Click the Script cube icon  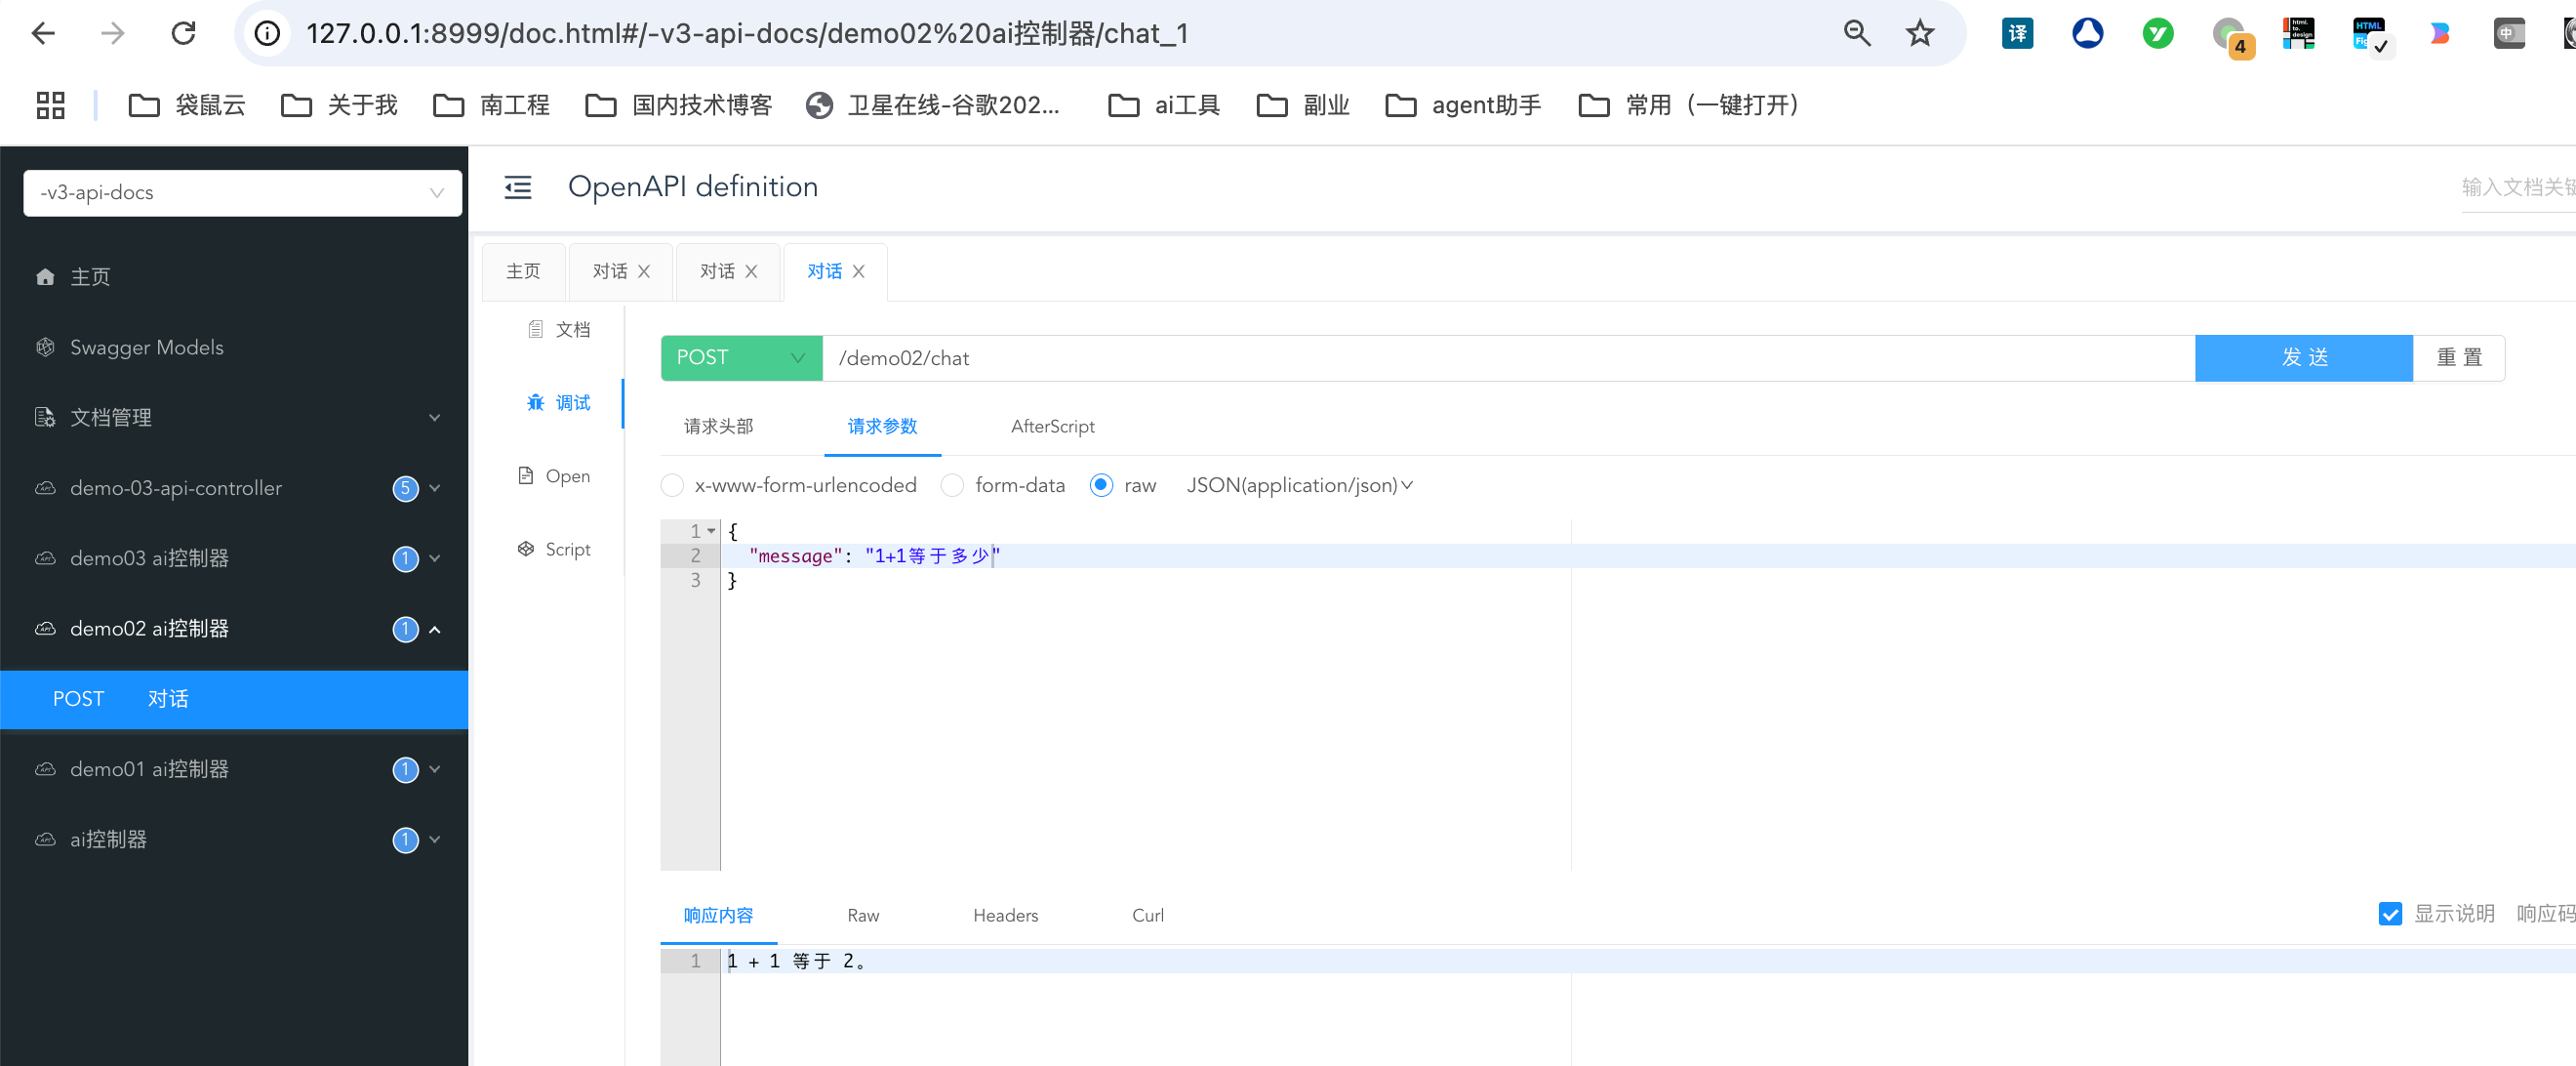click(525, 549)
